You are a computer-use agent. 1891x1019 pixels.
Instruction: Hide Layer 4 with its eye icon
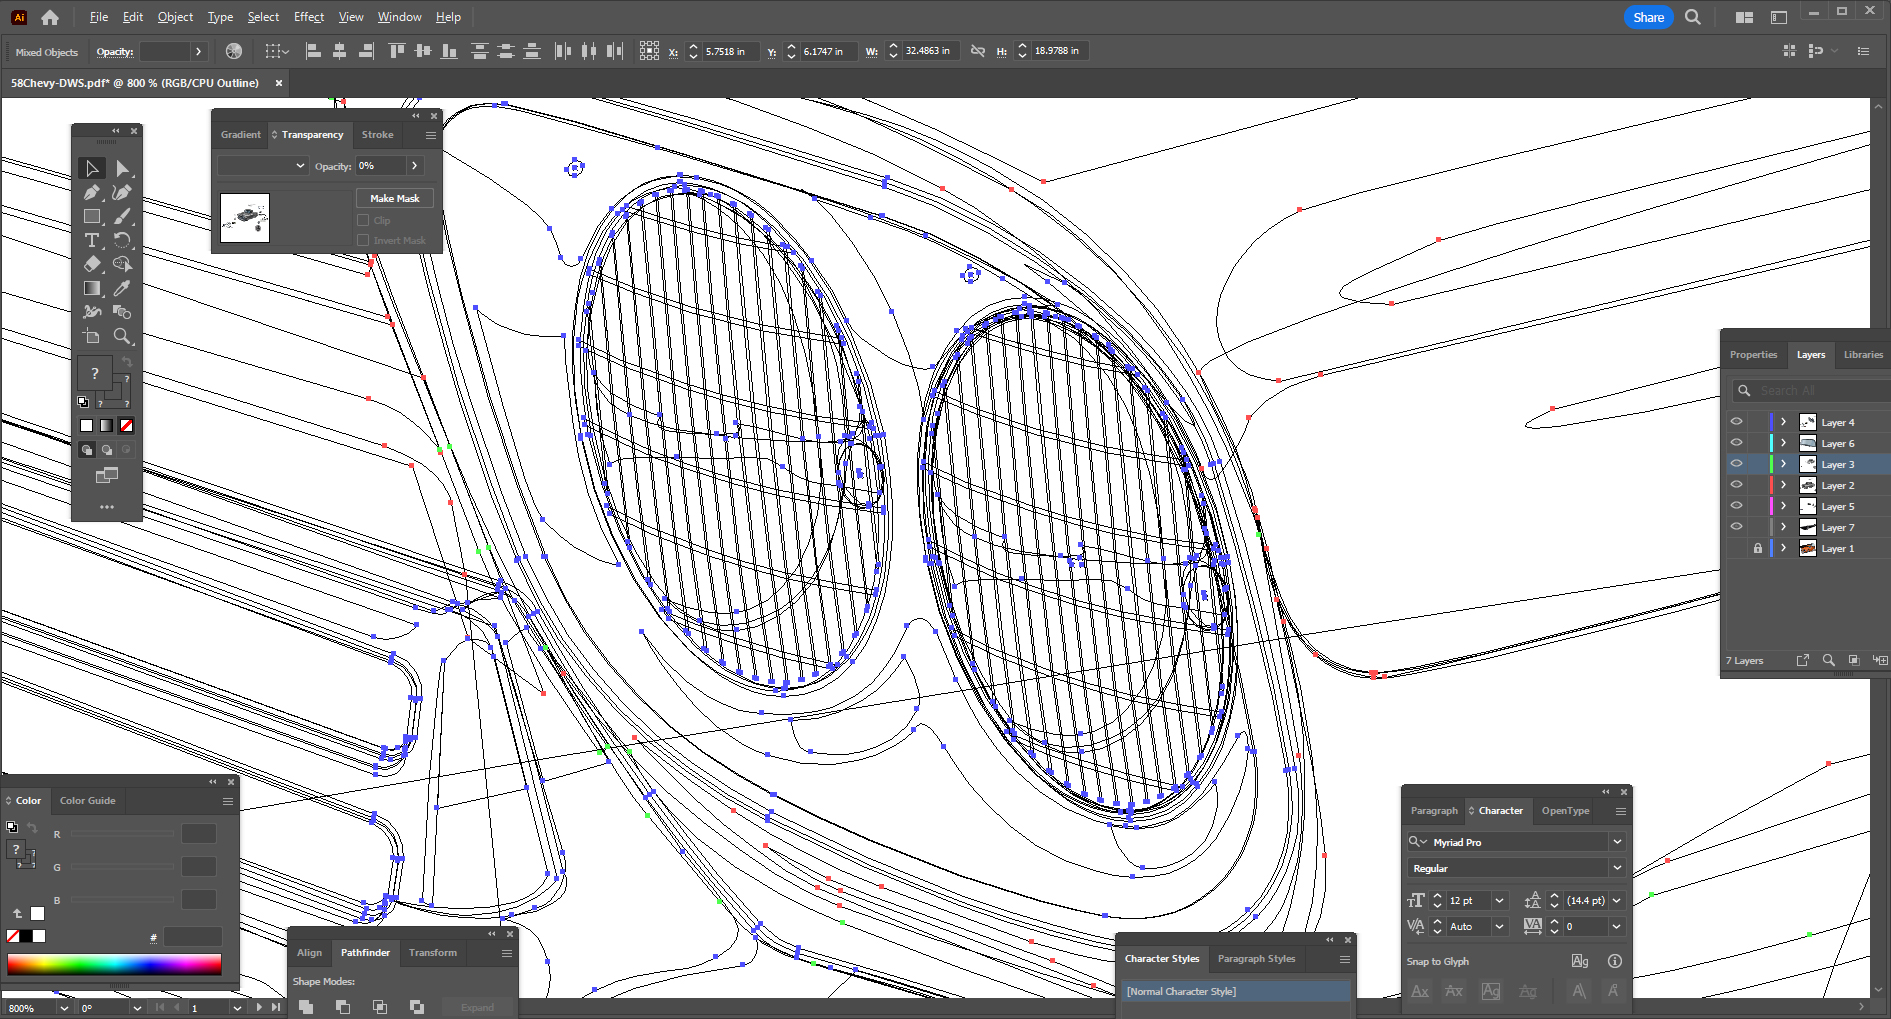click(1736, 422)
